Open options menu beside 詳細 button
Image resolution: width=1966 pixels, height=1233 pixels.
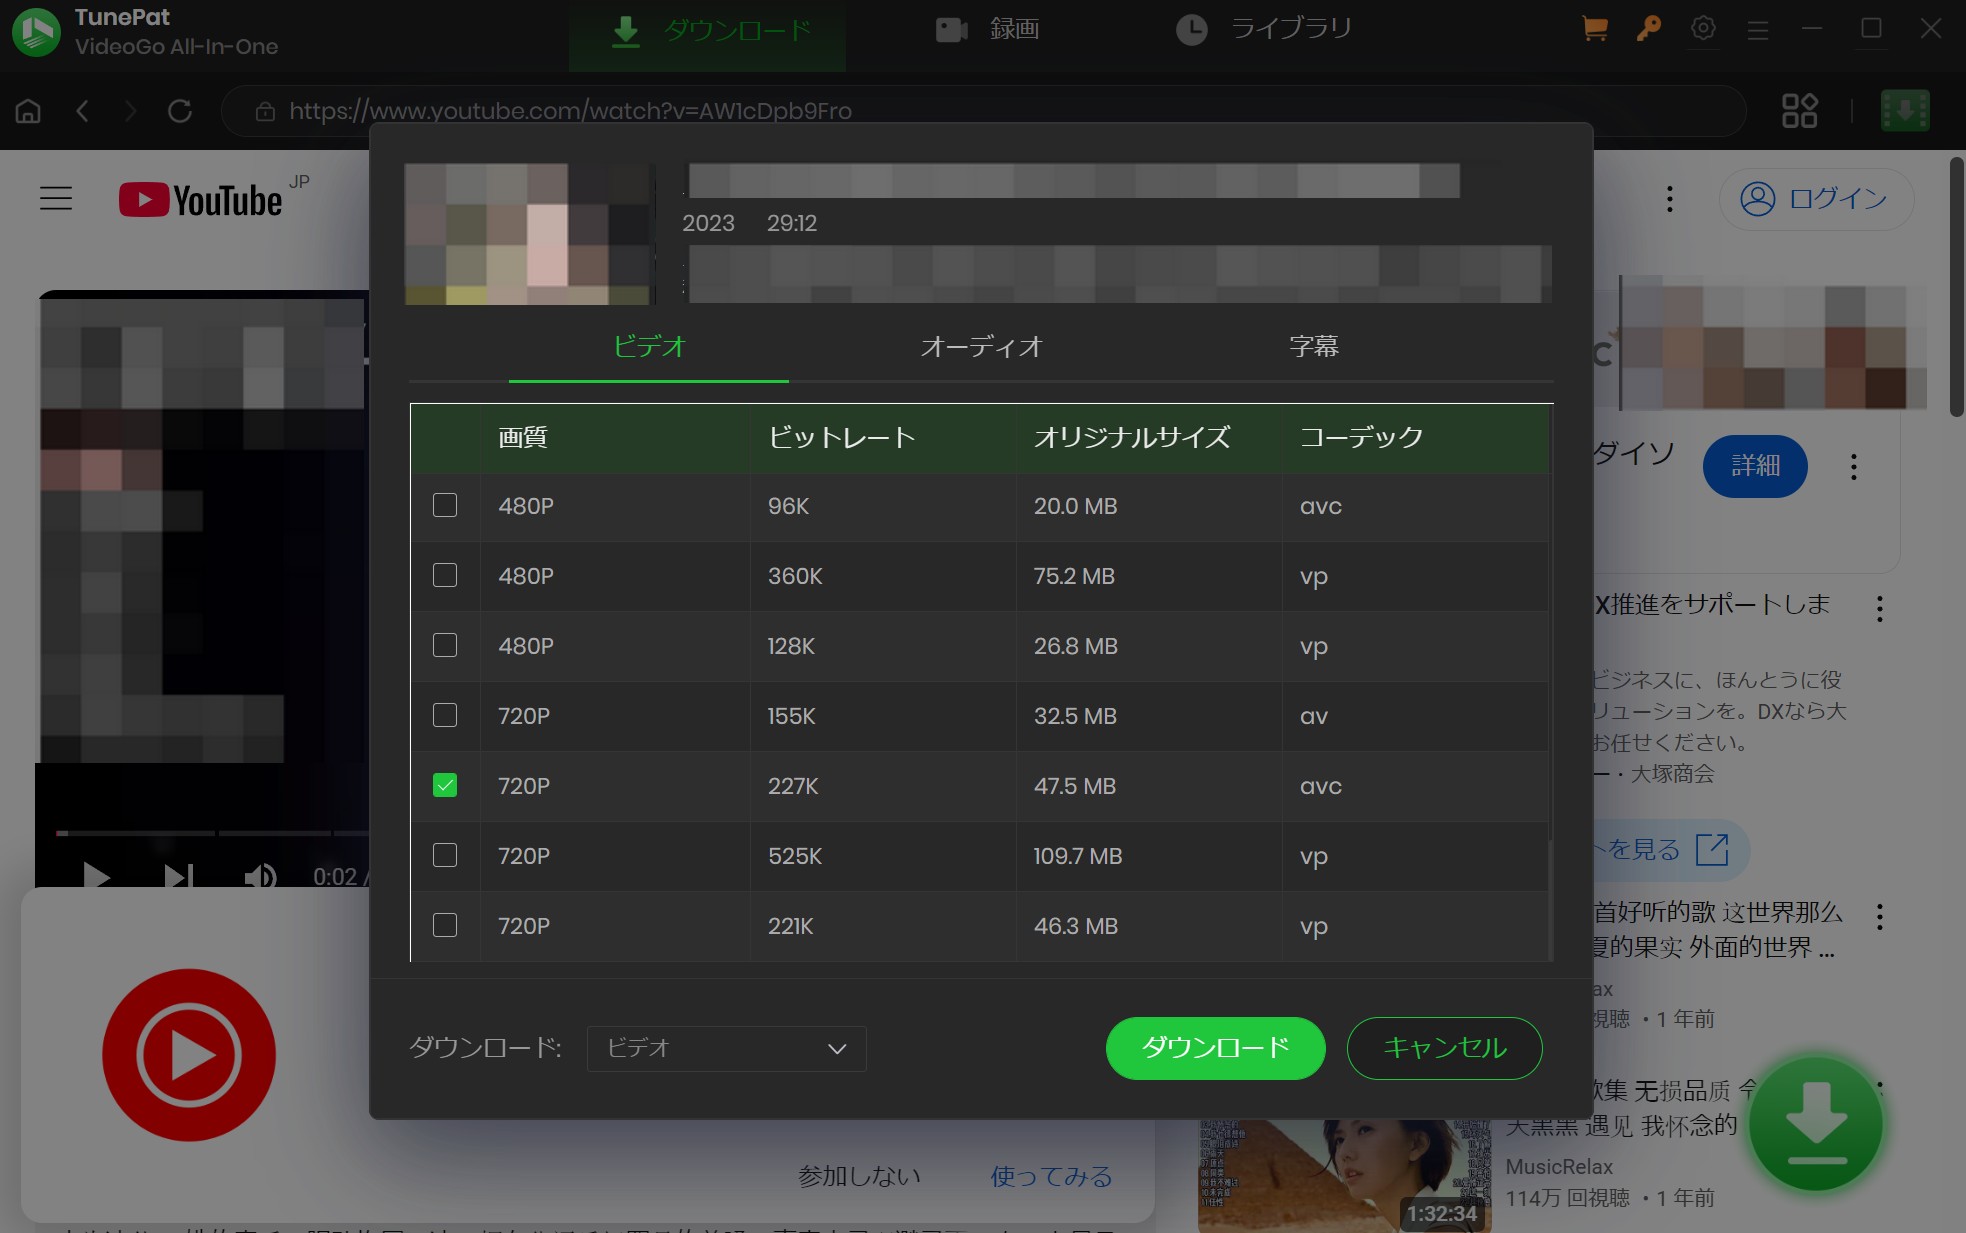pos(1853,467)
